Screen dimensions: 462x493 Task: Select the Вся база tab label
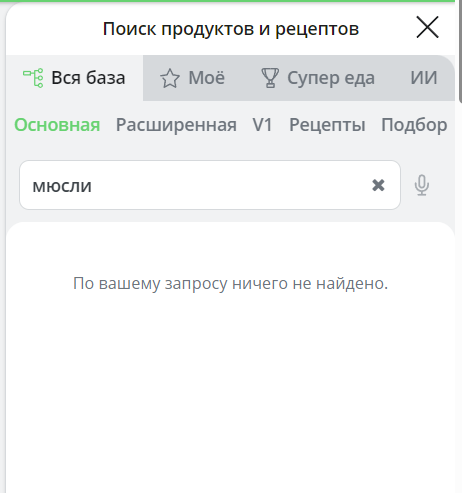[x=88, y=78]
